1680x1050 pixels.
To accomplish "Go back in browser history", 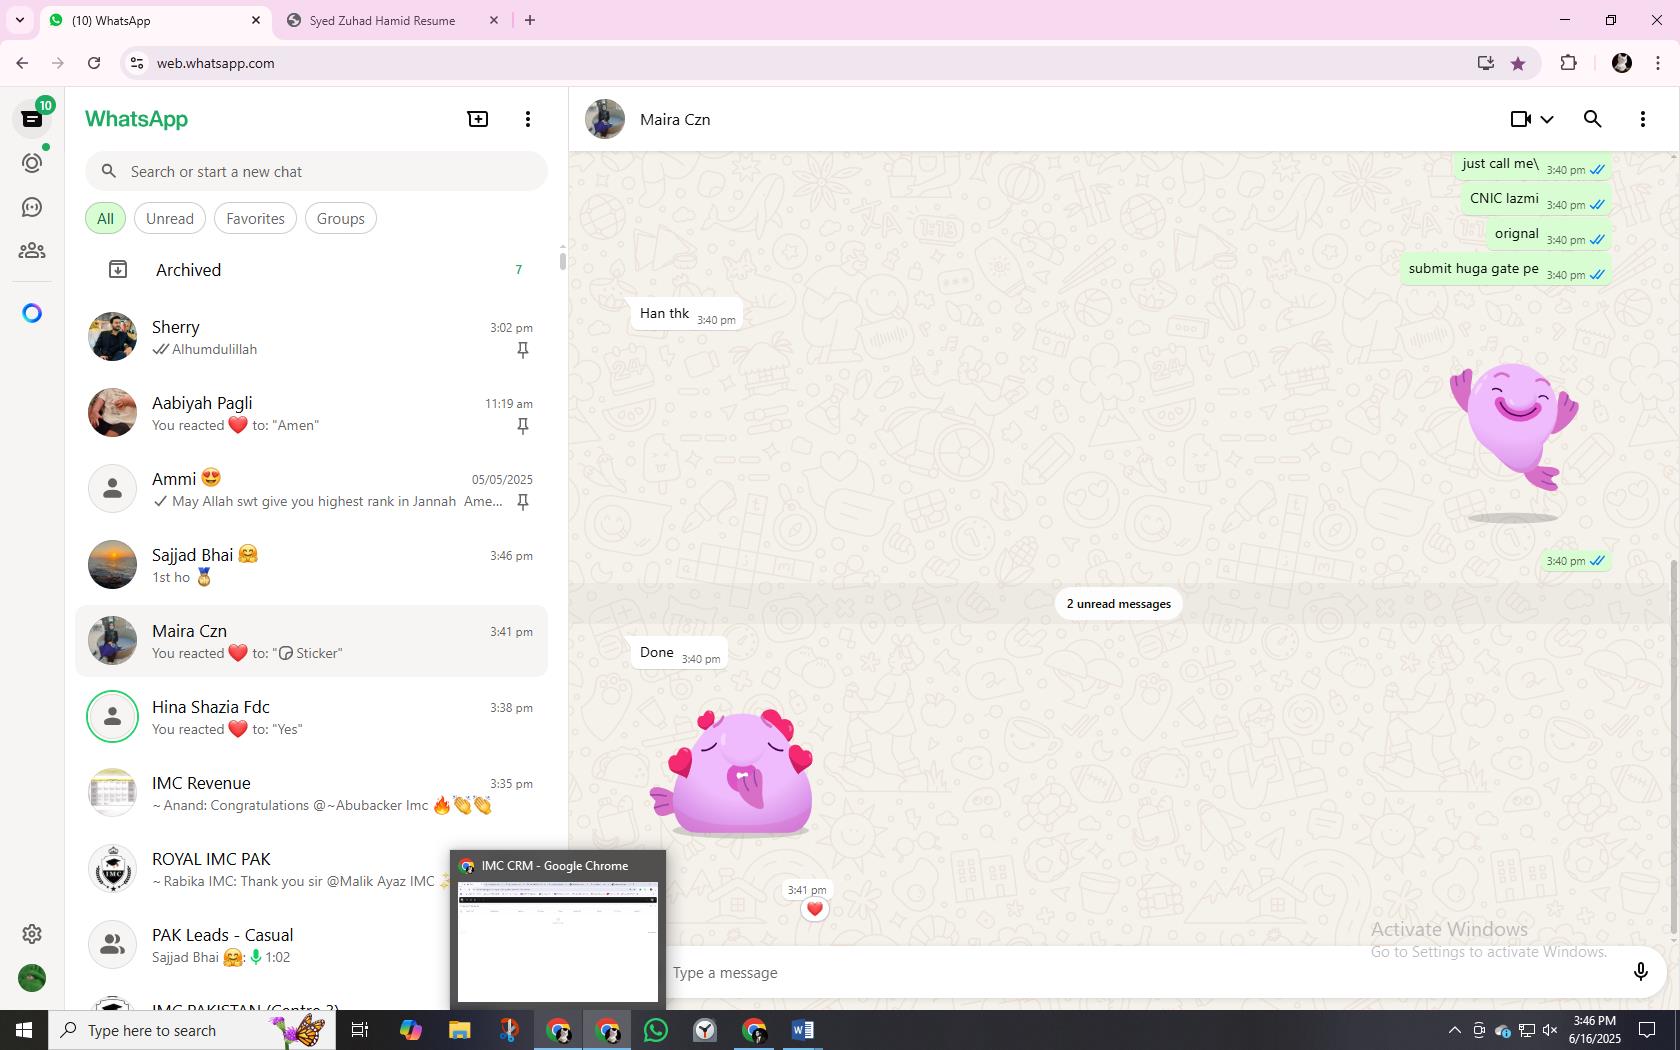I will [x=22, y=63].
